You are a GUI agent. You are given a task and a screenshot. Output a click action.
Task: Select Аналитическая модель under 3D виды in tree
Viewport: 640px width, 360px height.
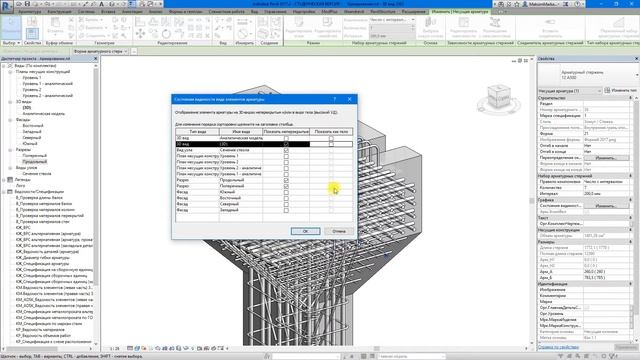44,114
